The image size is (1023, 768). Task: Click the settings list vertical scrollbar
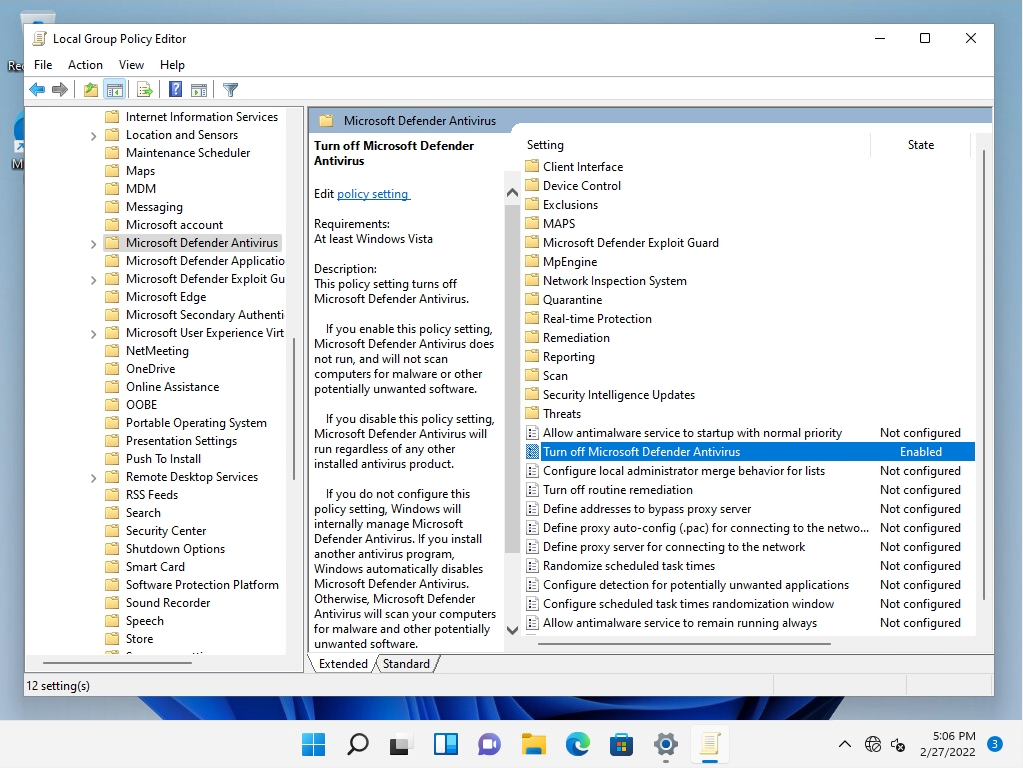point(983,375)
